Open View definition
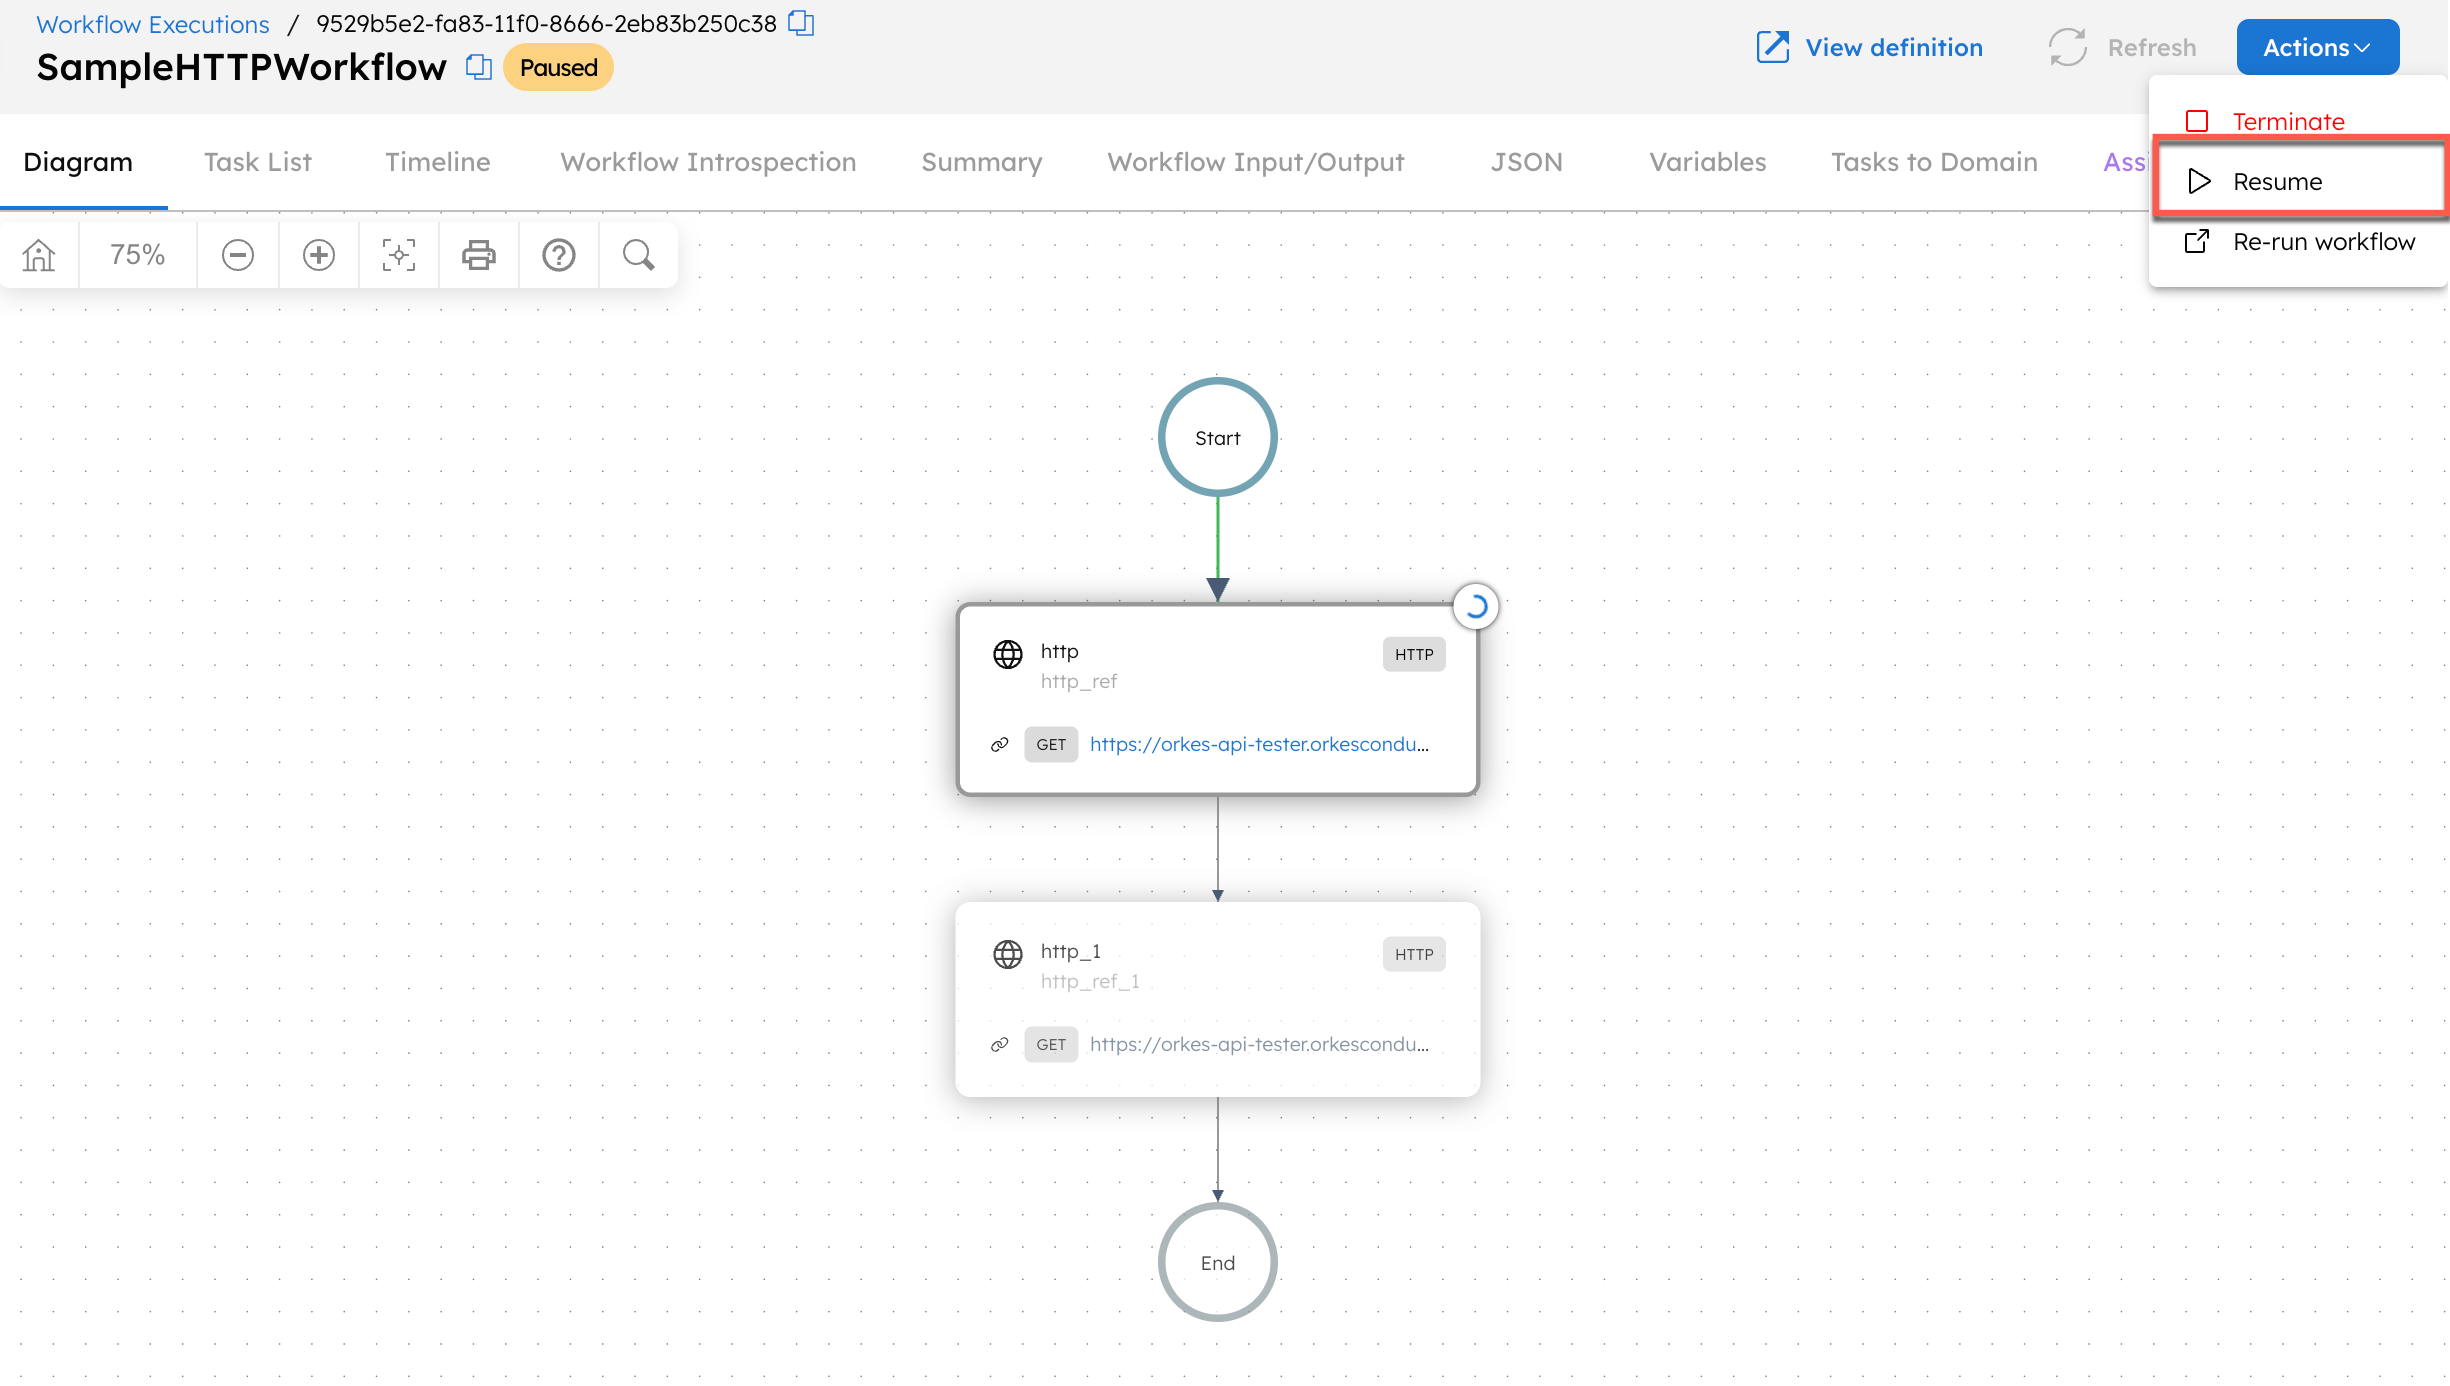The image size is (2450, 1386). click(1892, 46)
